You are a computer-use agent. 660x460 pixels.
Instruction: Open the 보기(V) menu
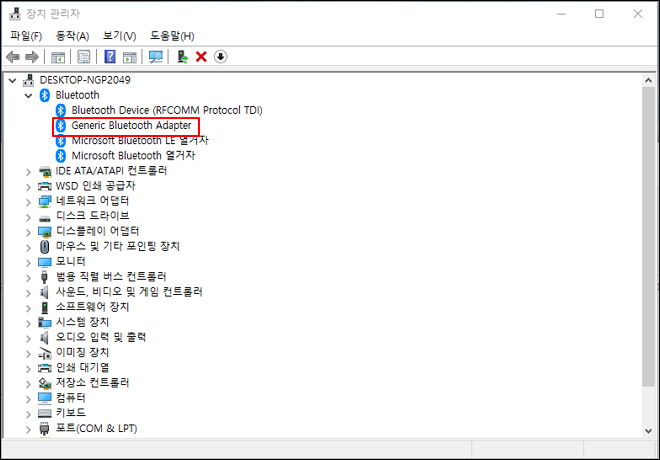[x=120, y=36]
